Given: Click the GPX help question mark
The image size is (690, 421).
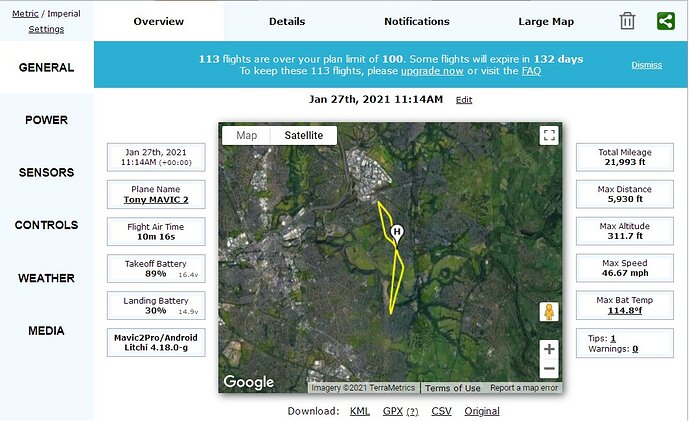Looking at the screenshot, I should [x=412, y=412].
